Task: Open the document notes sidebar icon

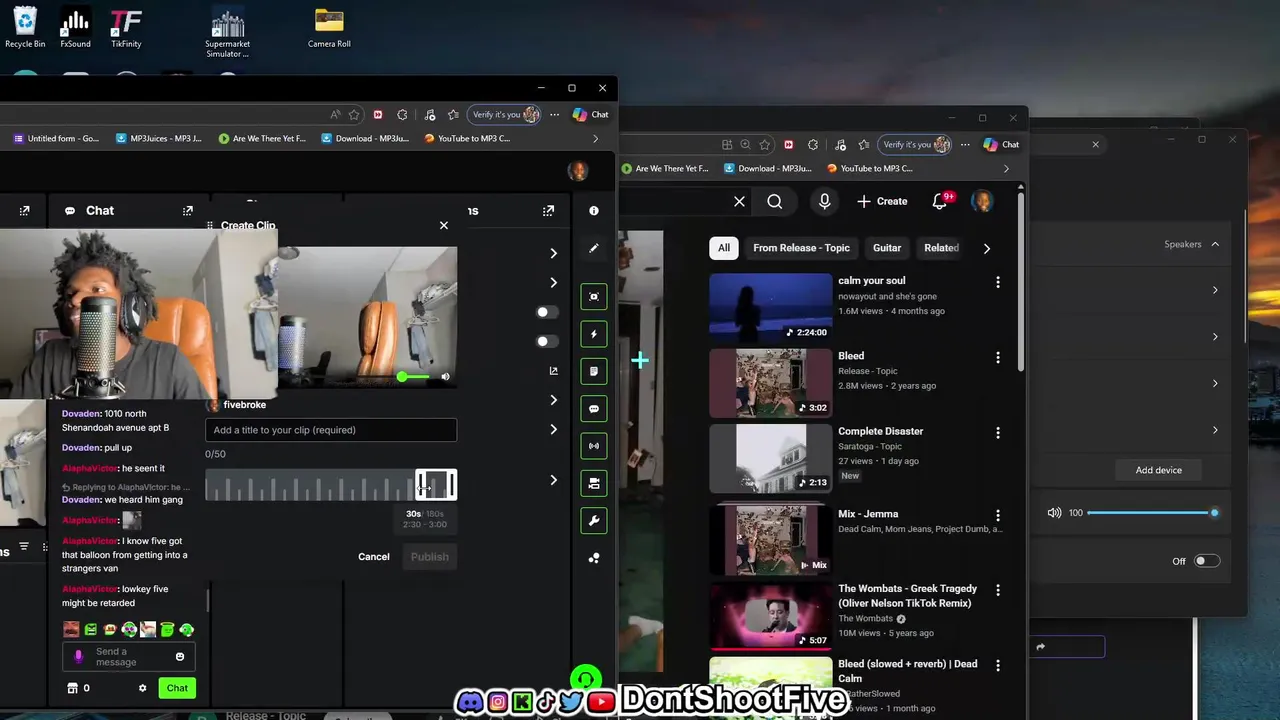Action: click(x=594, y=371)
